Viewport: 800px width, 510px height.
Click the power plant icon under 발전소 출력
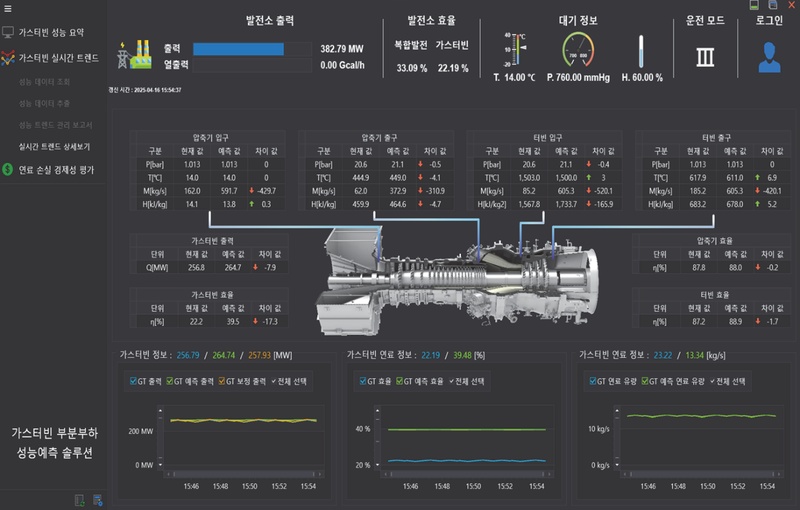135,55
